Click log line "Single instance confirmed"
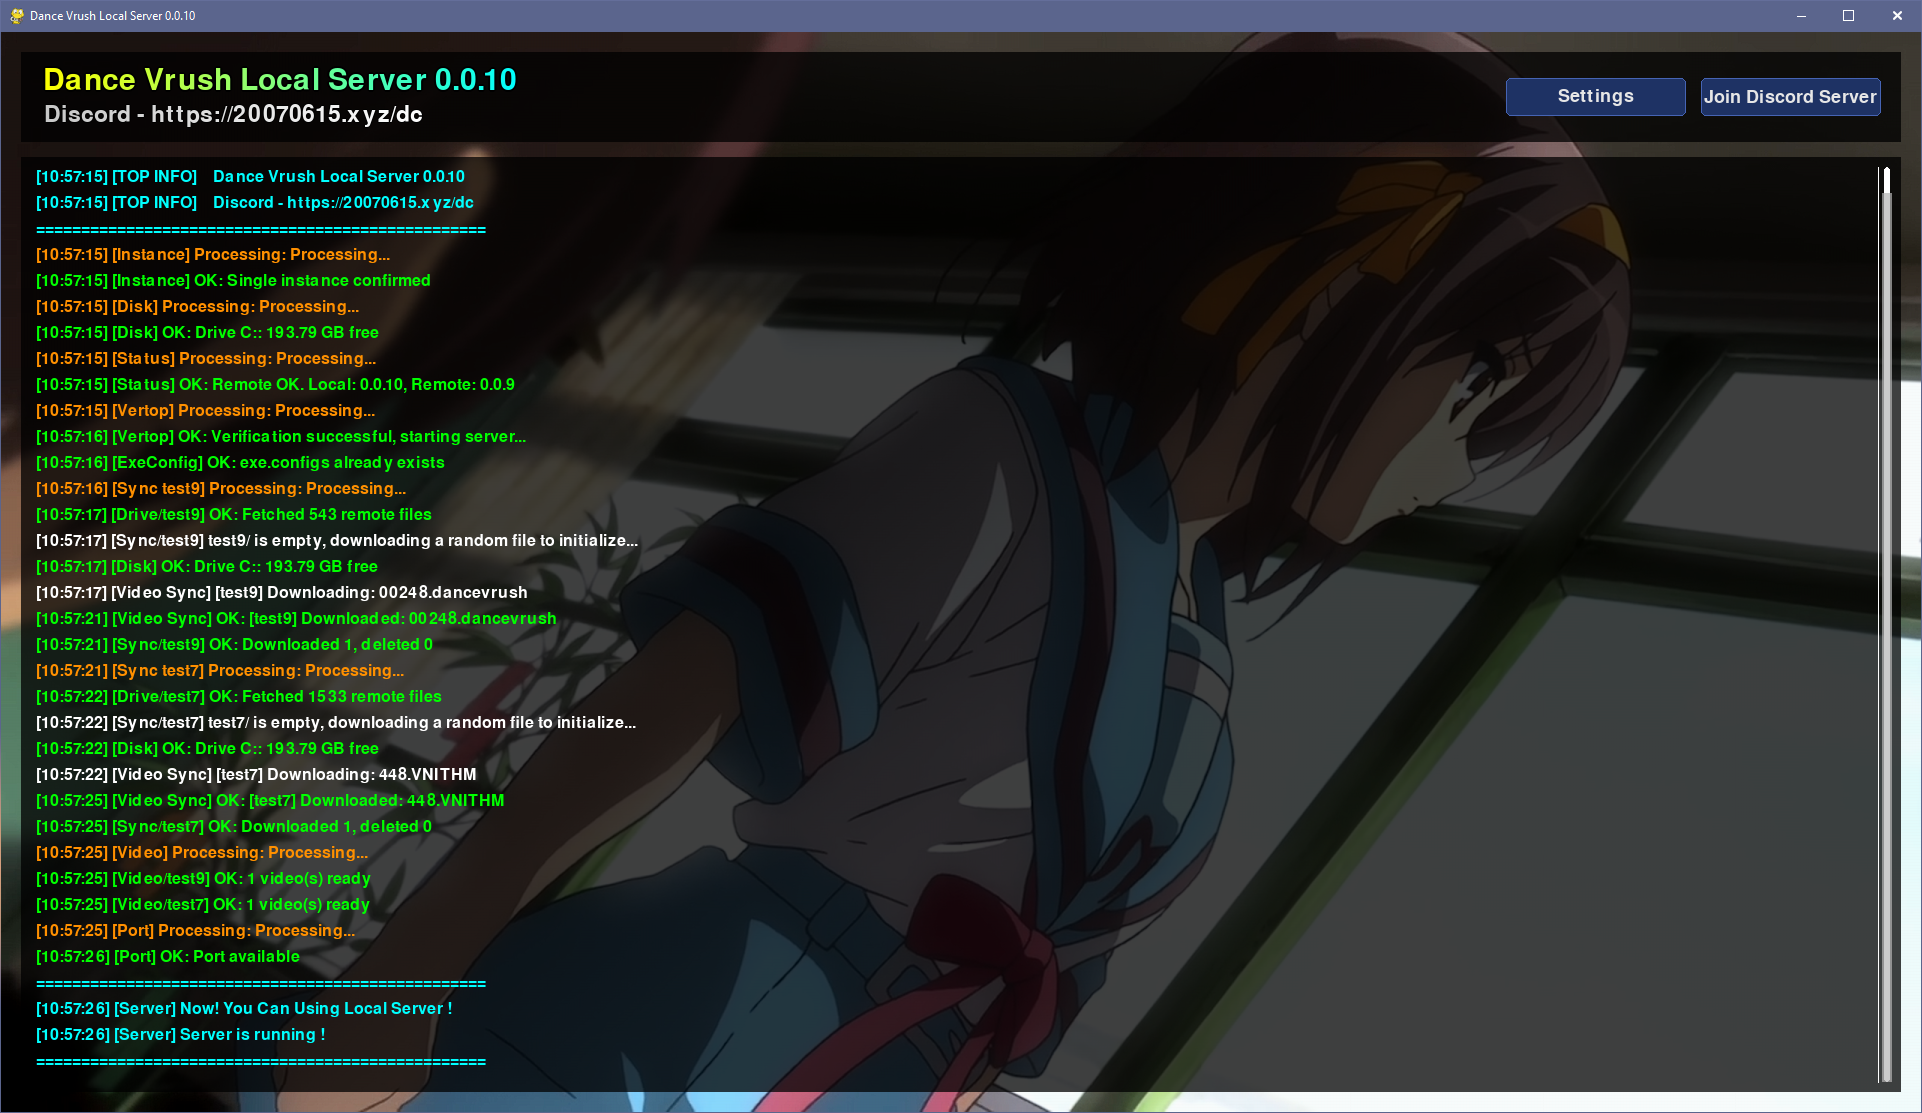The width and height of the screenshot is (1922, 1113). 233,281
